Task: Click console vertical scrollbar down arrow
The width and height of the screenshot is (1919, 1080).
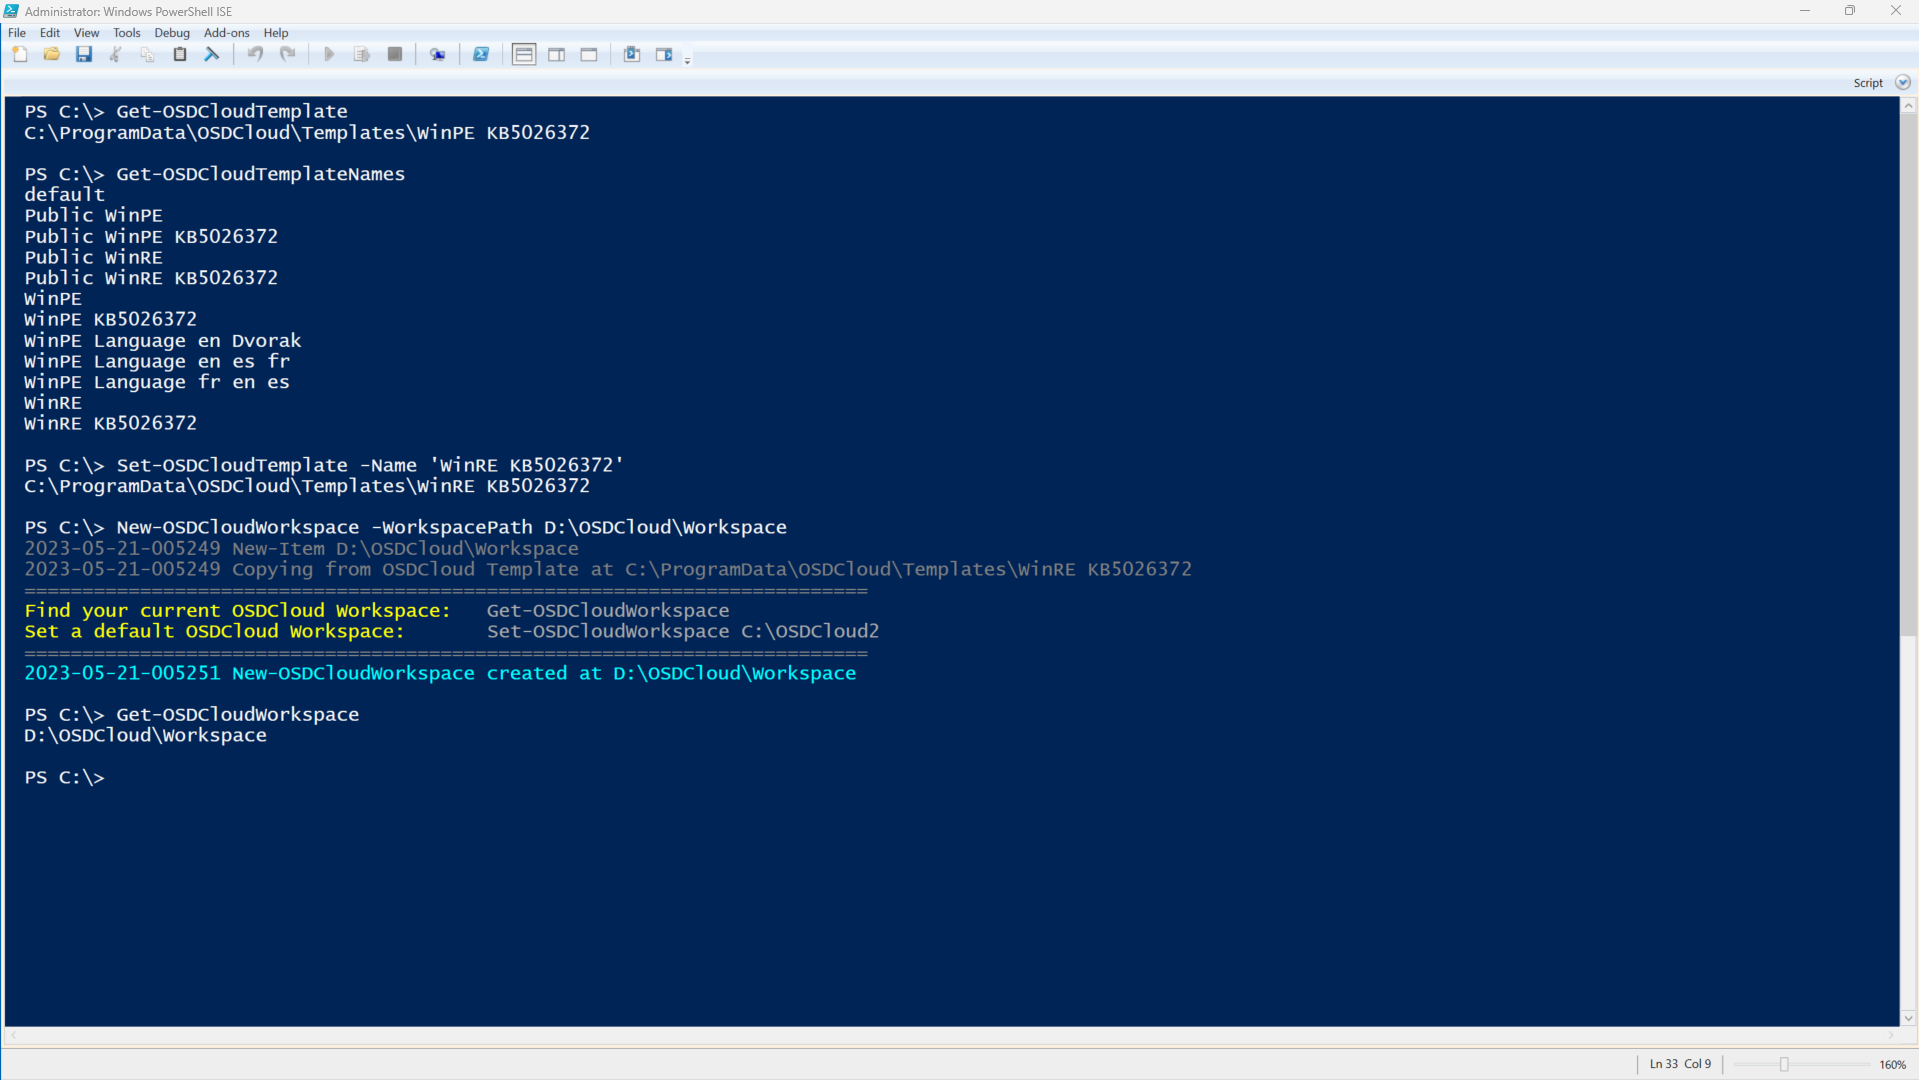Action: click(x=1908, y=1018)
